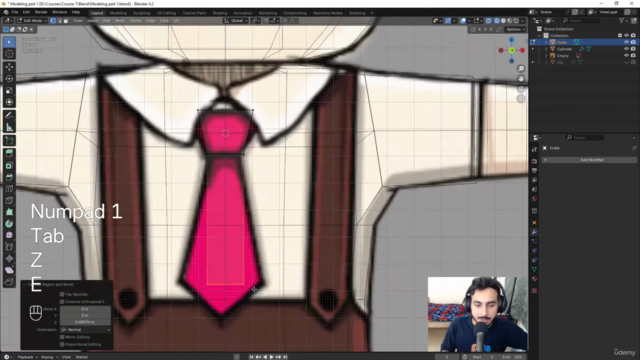
Task: Select the Annotate tool
Action: pyautogui.click(x=9, y=116)
